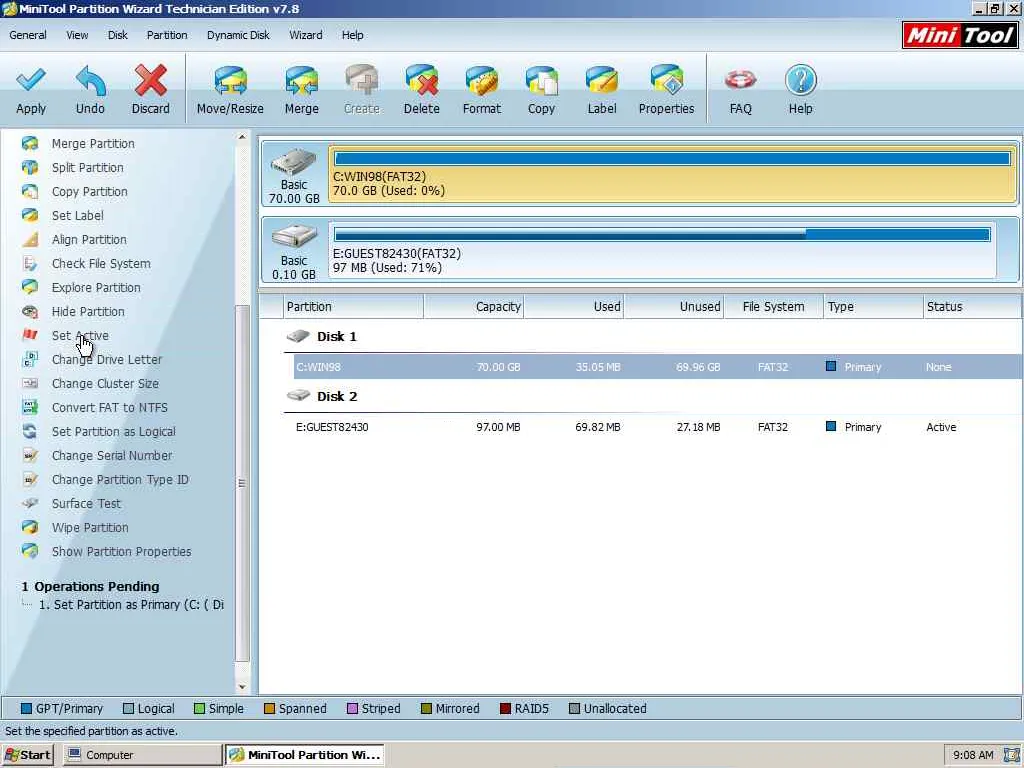Click the Delete partition toolbar icon
This screenshot has height=768, width=1024.
pyautogui.click(x=421, y=90)
